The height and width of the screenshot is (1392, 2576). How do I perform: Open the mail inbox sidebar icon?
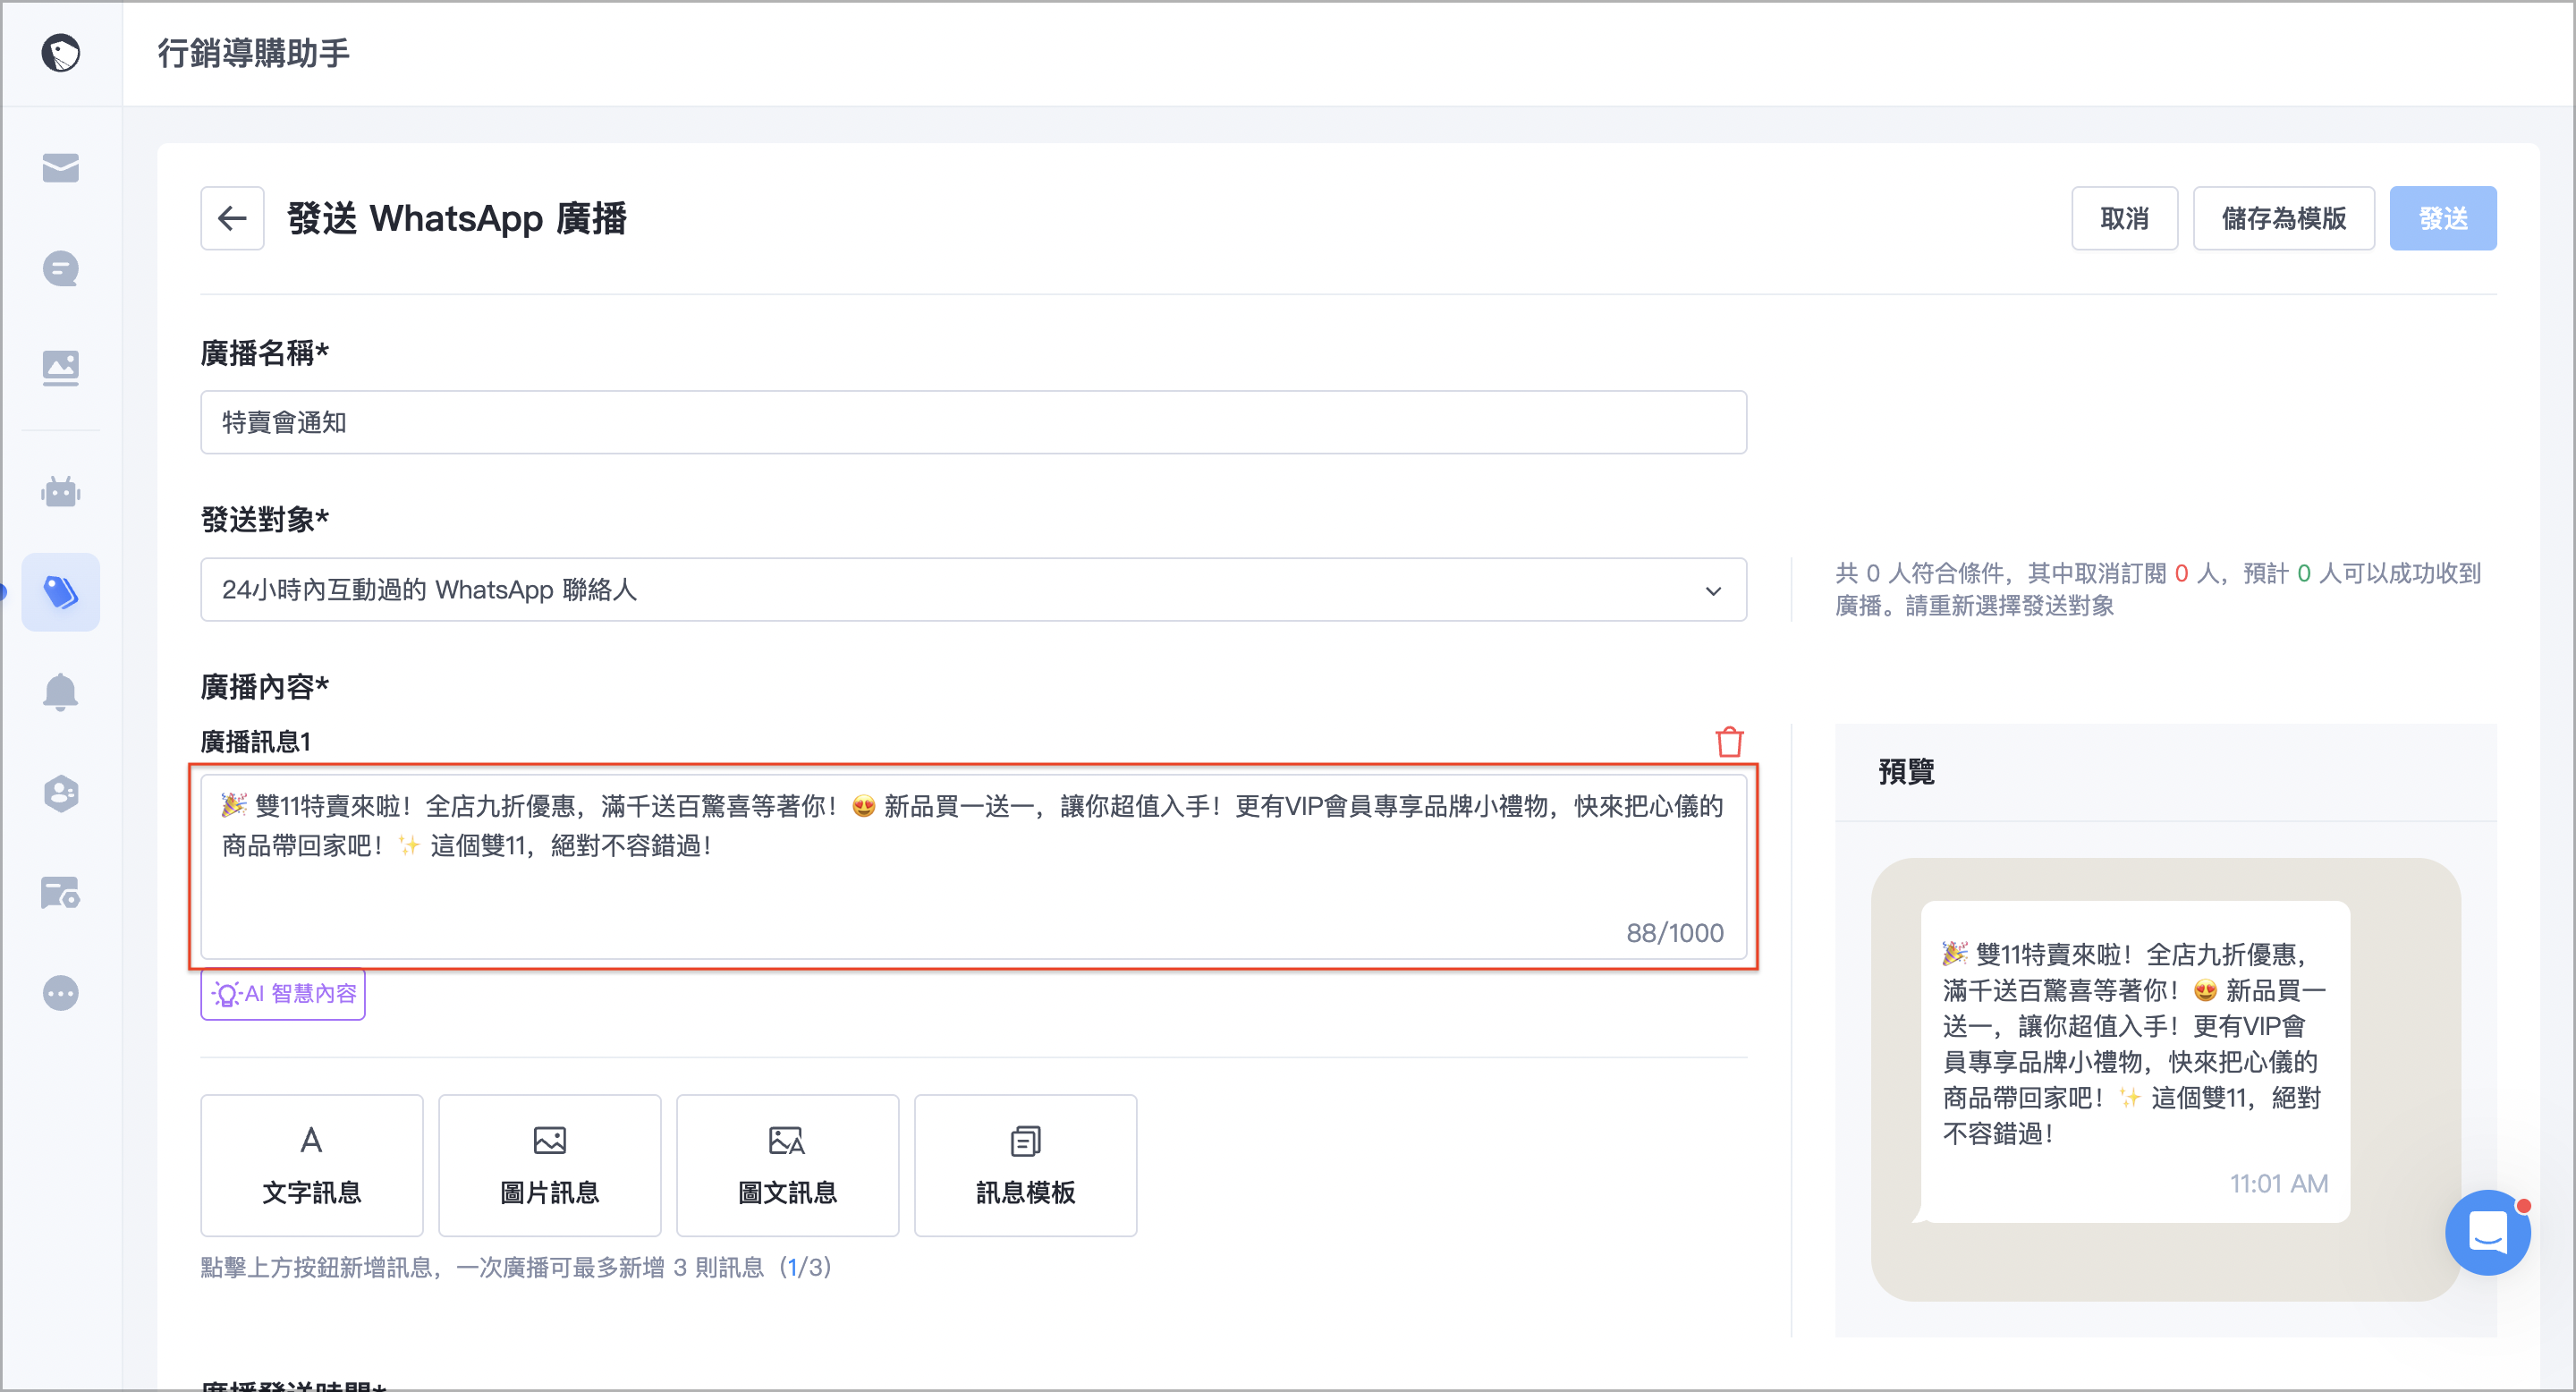pyautogui.click(x=61, y=168)
